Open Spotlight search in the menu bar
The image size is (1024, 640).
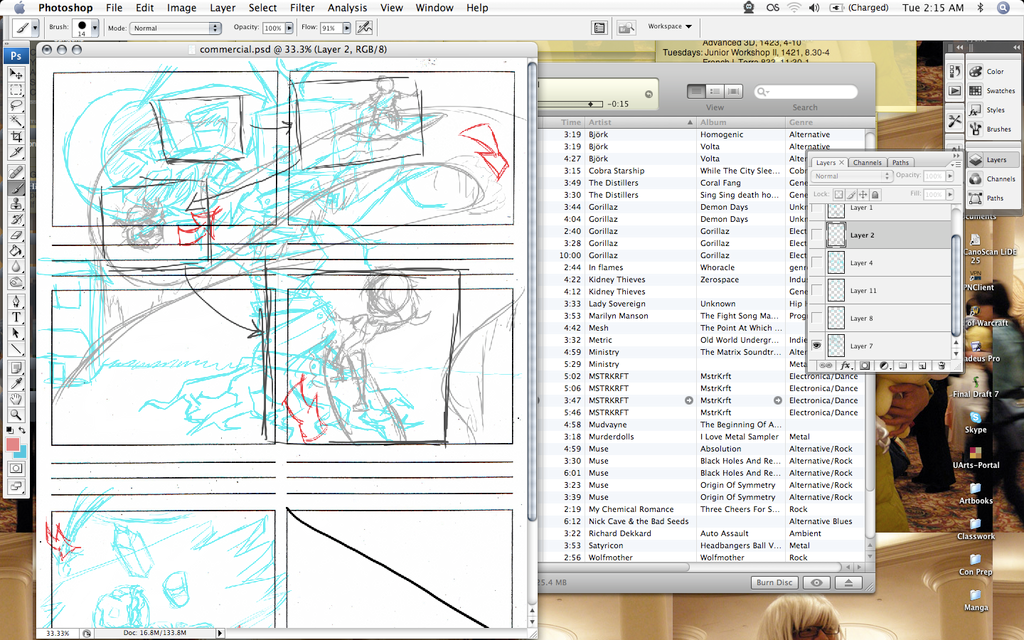(1003, 8)
